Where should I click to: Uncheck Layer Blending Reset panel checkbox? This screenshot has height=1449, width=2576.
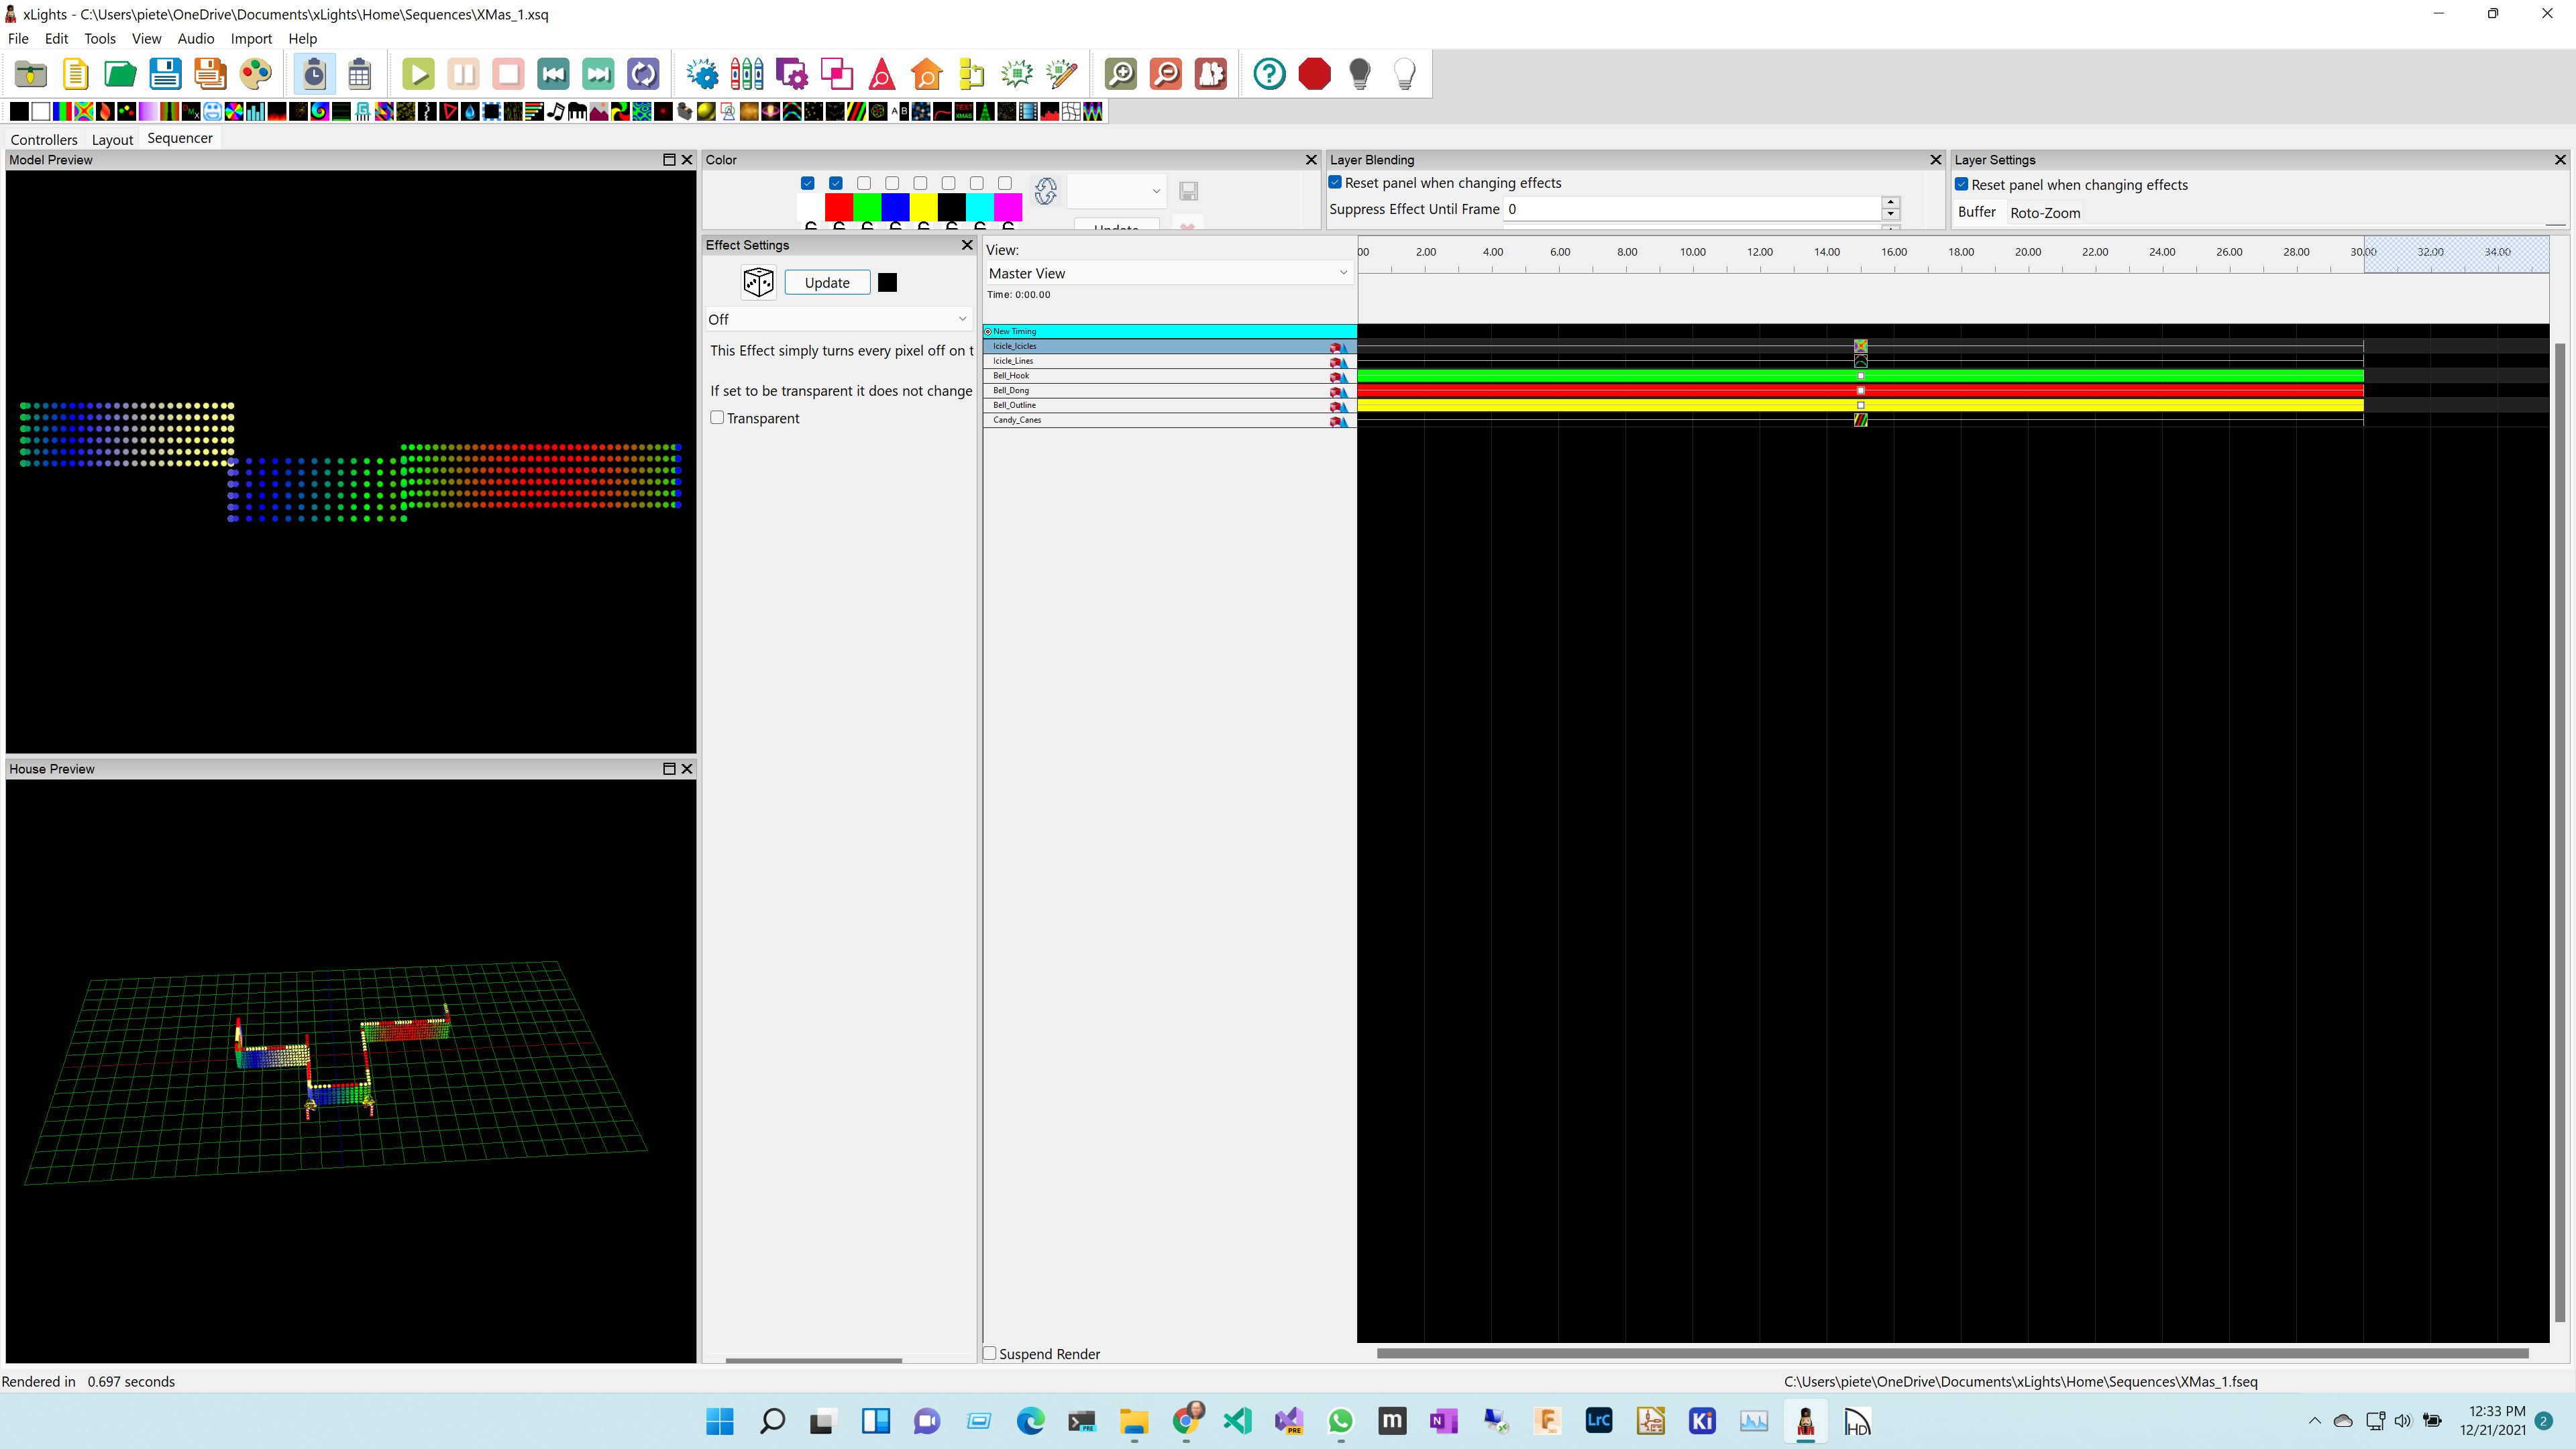[x=1335, y=183]
